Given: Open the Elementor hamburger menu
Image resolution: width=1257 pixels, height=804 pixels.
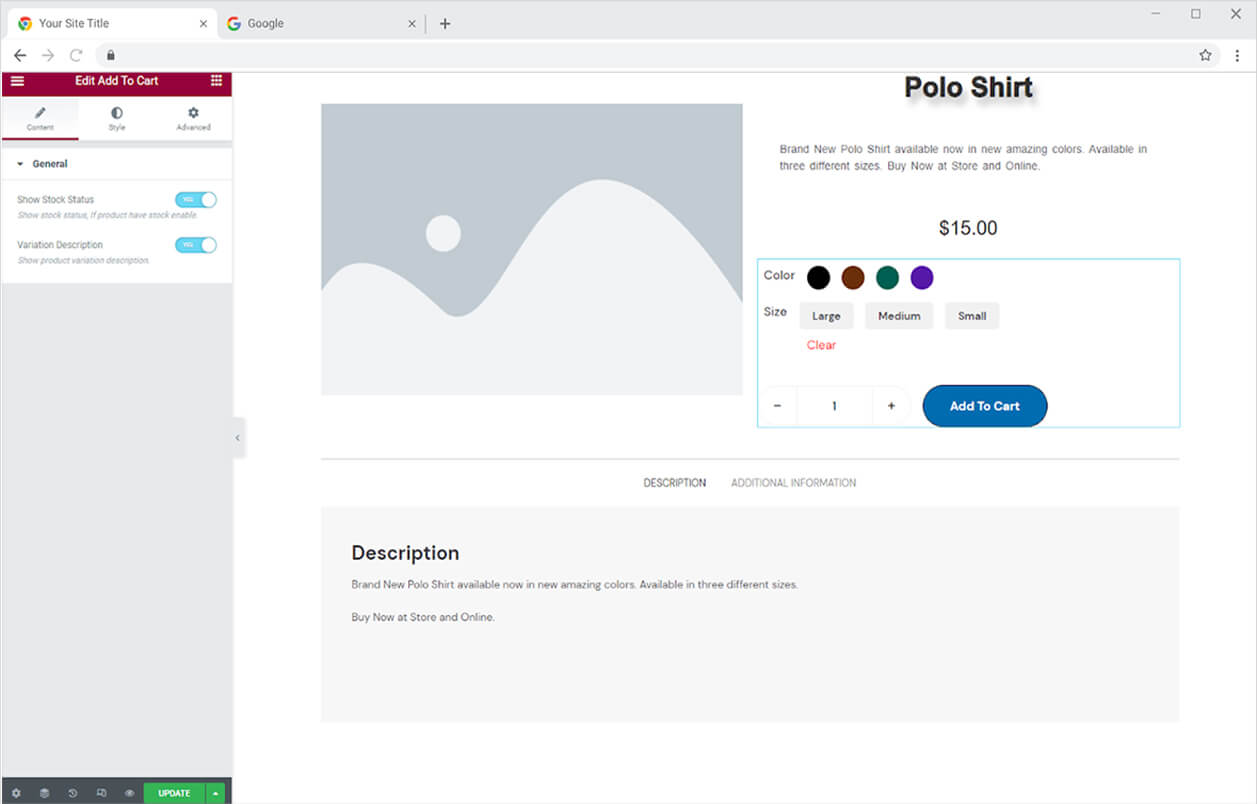Looking at the screenshot, I should click(x=17, y=81).
